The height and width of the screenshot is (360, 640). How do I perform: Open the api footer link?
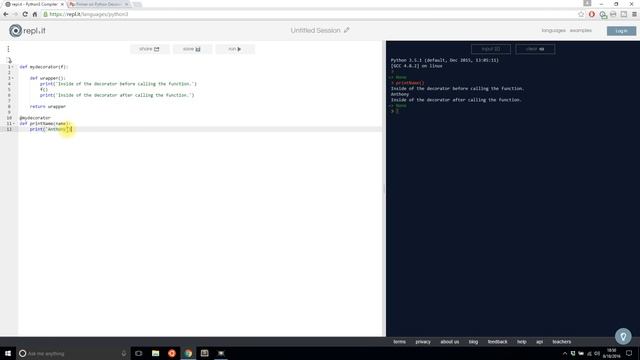(x=539, y=342)
